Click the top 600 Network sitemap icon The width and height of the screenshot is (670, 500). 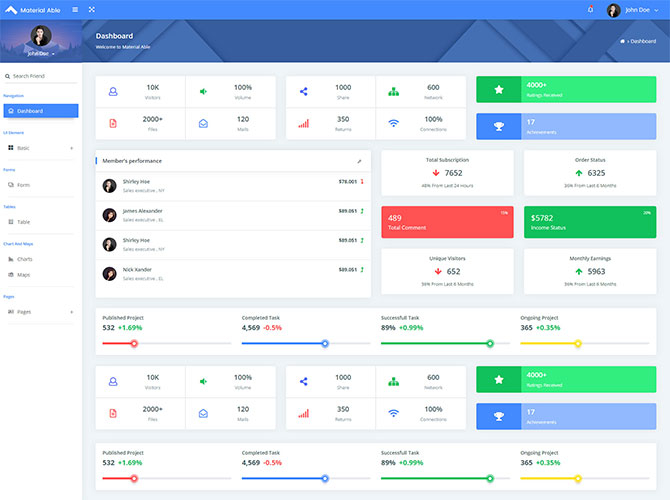tap(394, 91)
